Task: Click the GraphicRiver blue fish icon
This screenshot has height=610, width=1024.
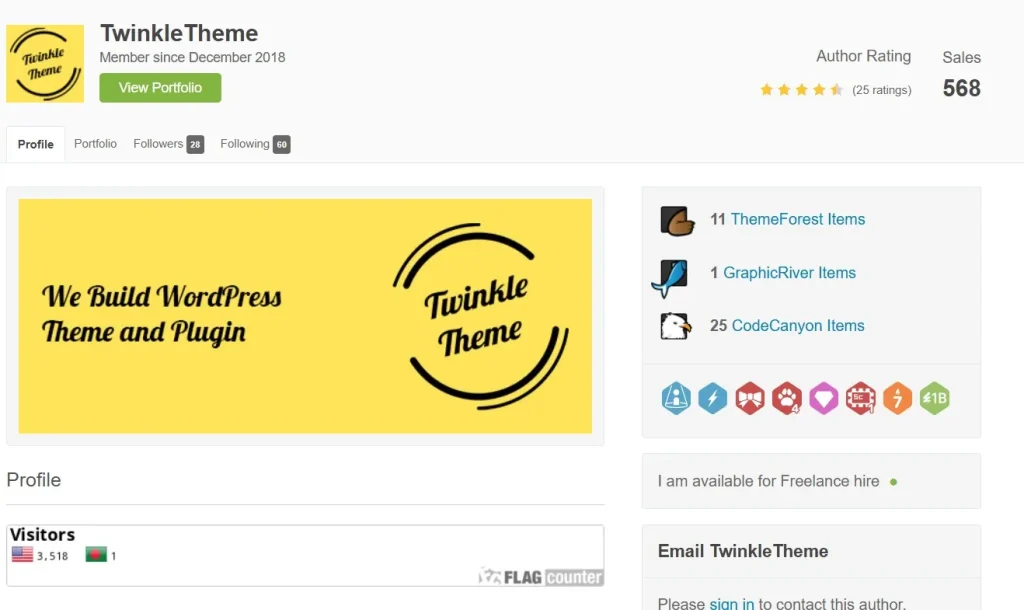Action: coord(671,277)
